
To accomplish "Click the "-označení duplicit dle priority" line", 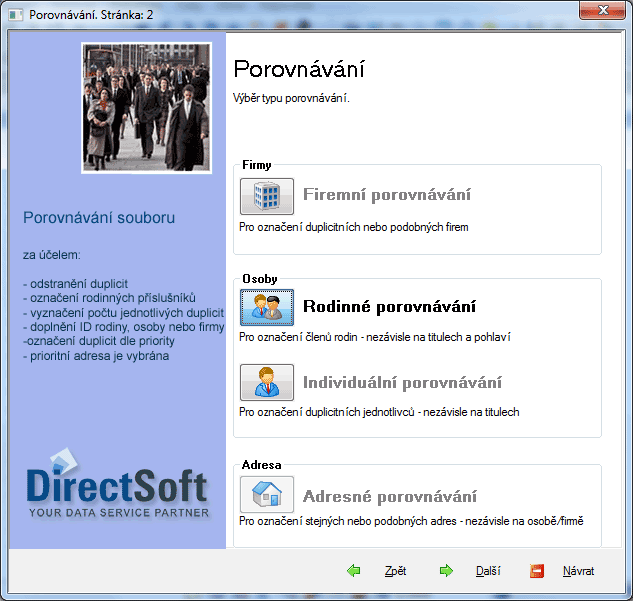I will pos(99,341).
